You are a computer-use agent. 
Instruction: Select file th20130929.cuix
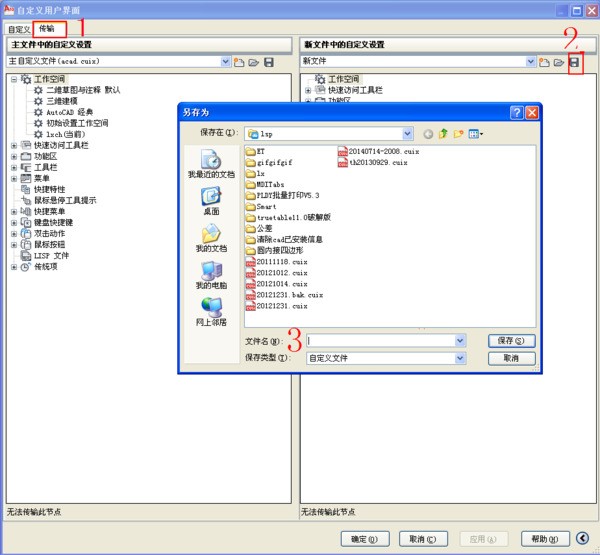373,163
